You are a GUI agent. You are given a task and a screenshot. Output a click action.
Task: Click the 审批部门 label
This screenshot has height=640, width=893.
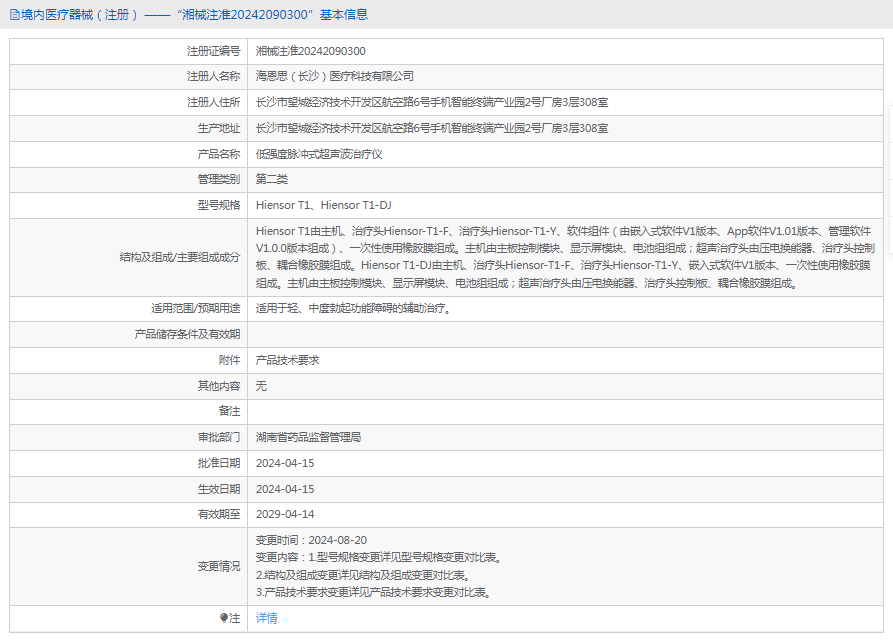[219, 437]
